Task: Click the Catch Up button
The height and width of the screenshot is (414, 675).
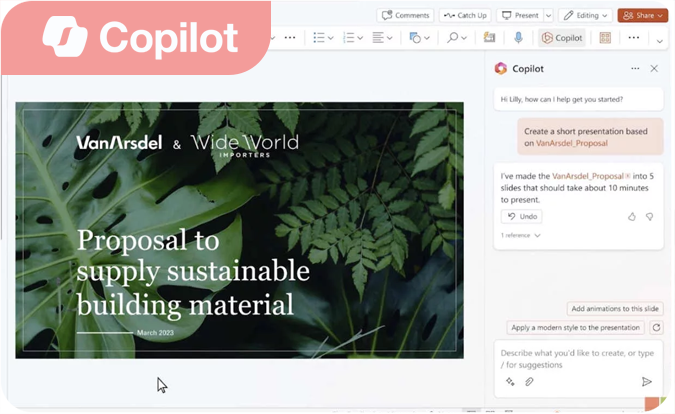Action: [x=465, y=15]
